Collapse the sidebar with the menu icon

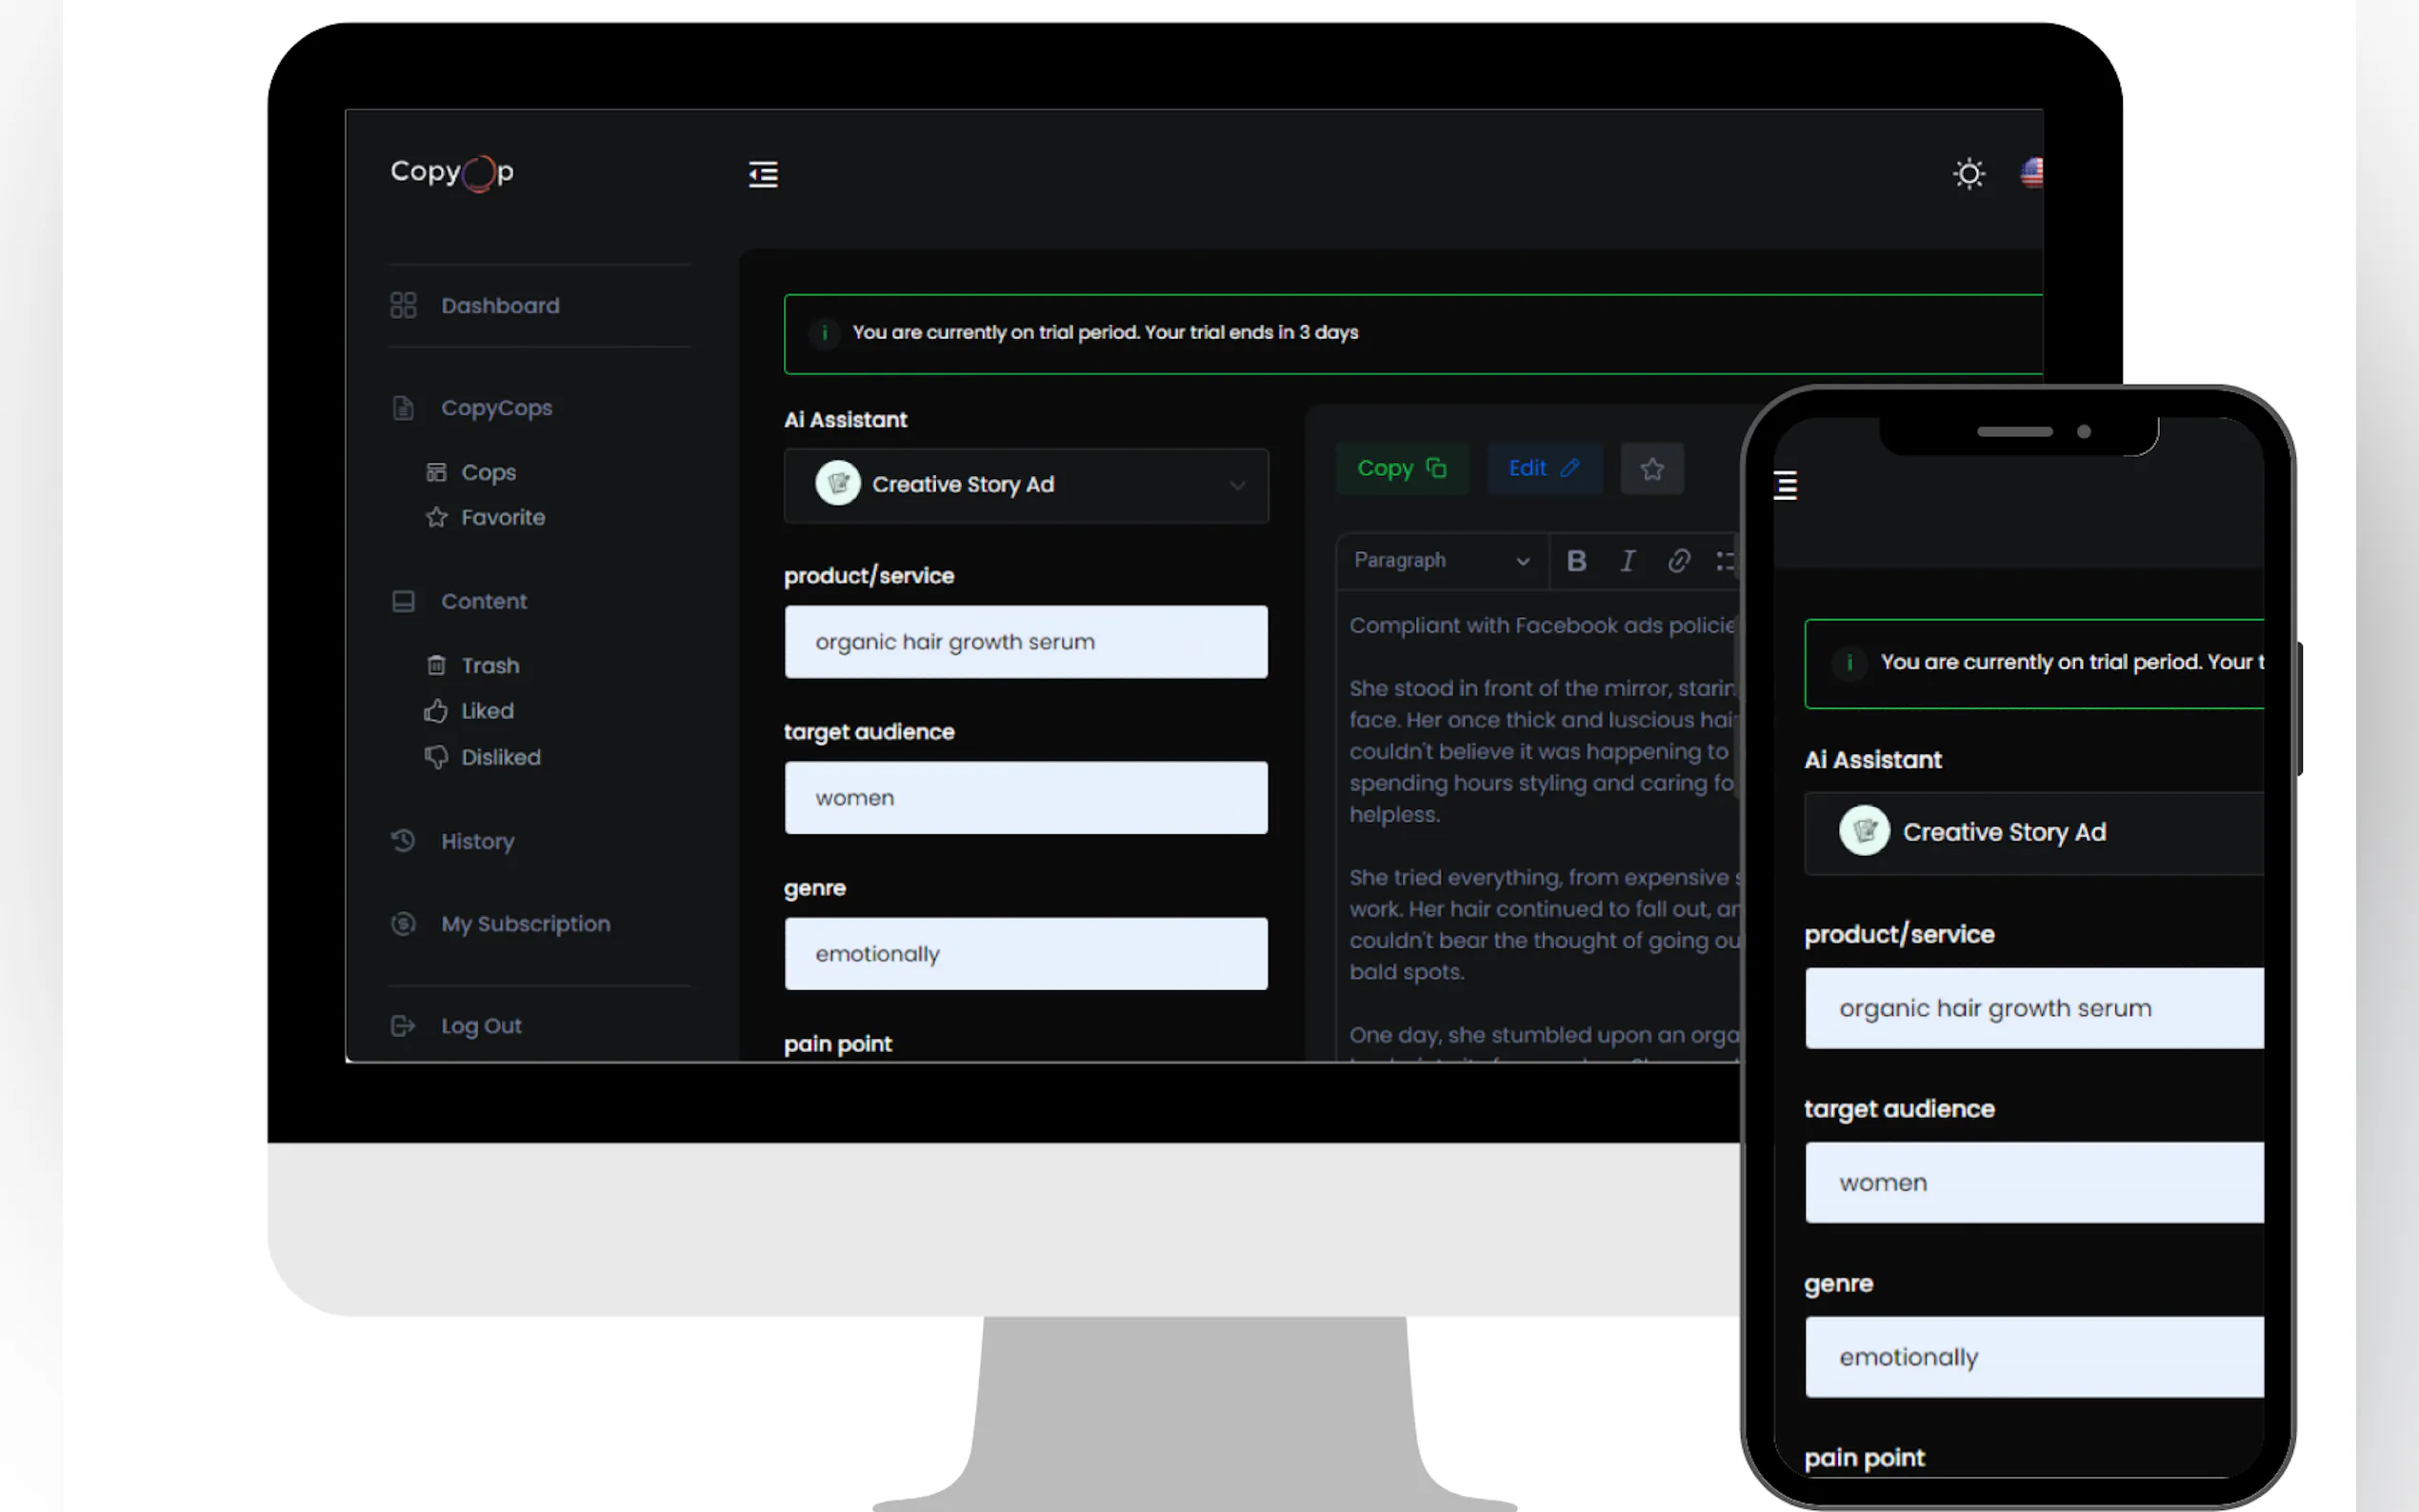[763, 175]
